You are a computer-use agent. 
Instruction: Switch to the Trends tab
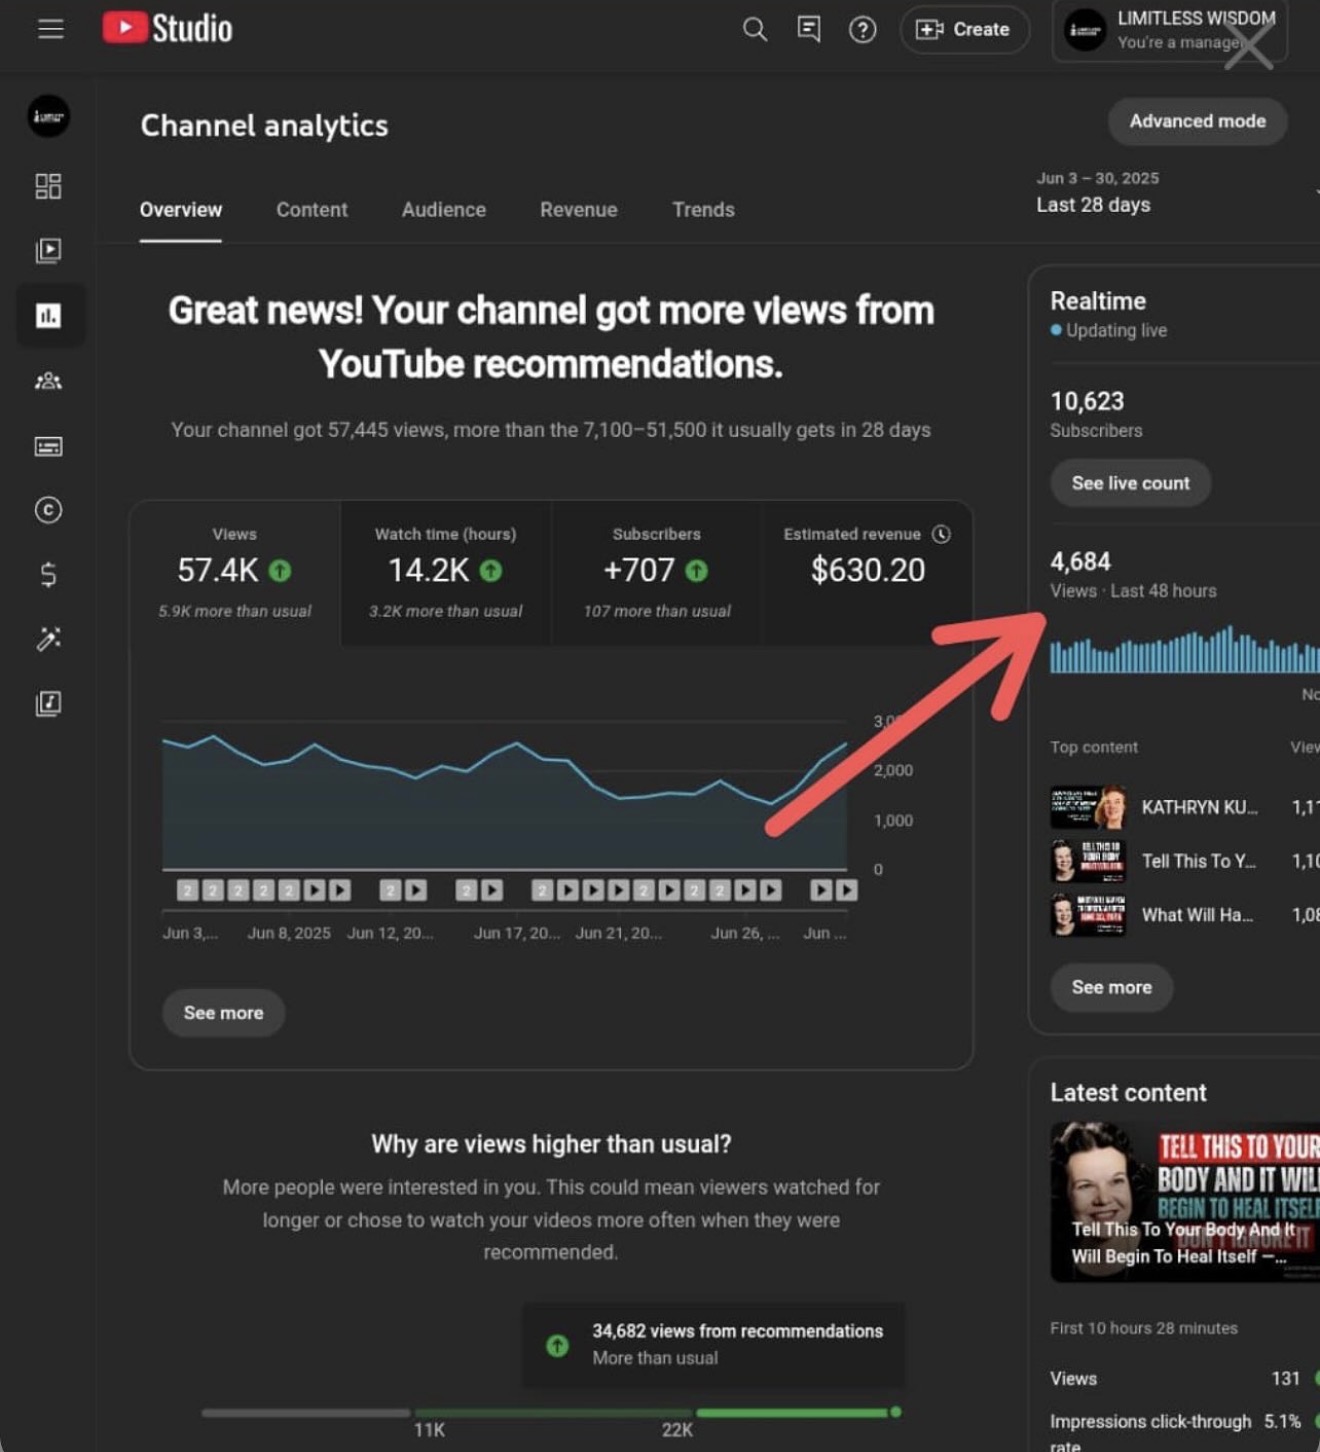[703, 210]
